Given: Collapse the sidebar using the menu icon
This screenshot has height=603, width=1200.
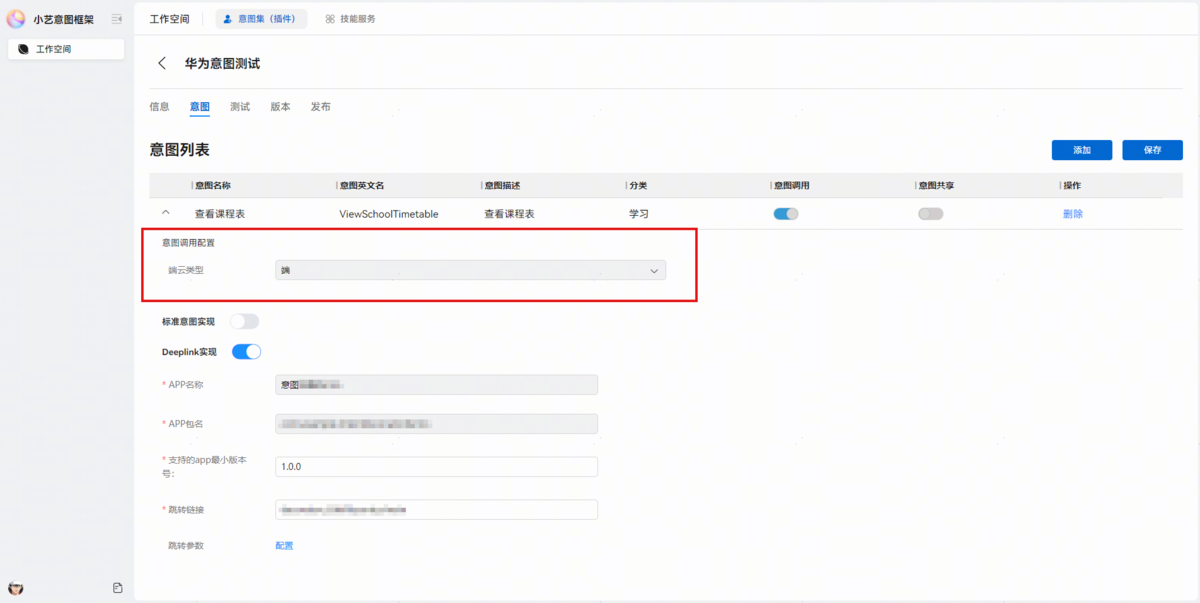Looking at the screenshot, I should click(117, 19).
